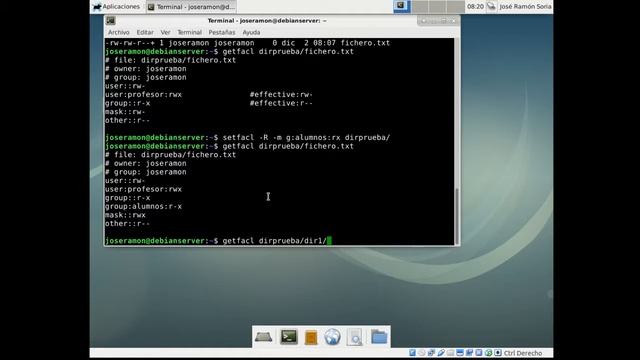Open the blue home folder dock icon

coord(379,337)
